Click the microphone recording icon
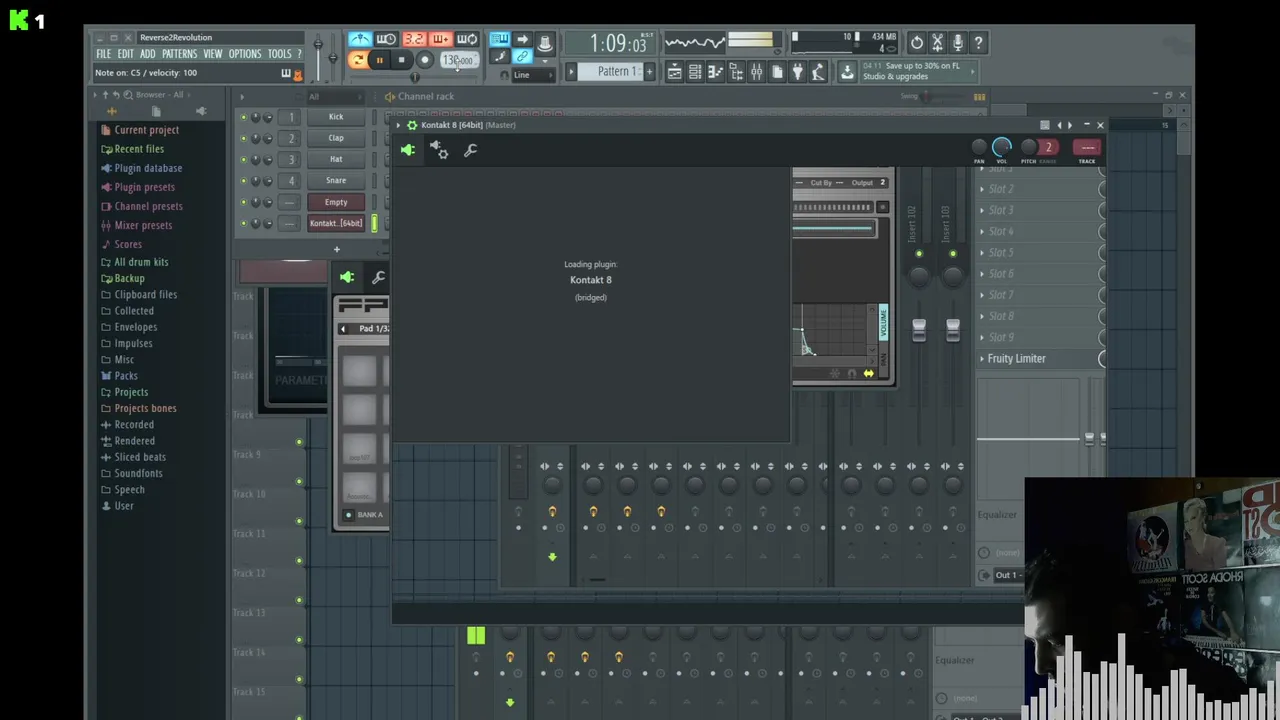The image size is (1280, 720). click(958, 42)
